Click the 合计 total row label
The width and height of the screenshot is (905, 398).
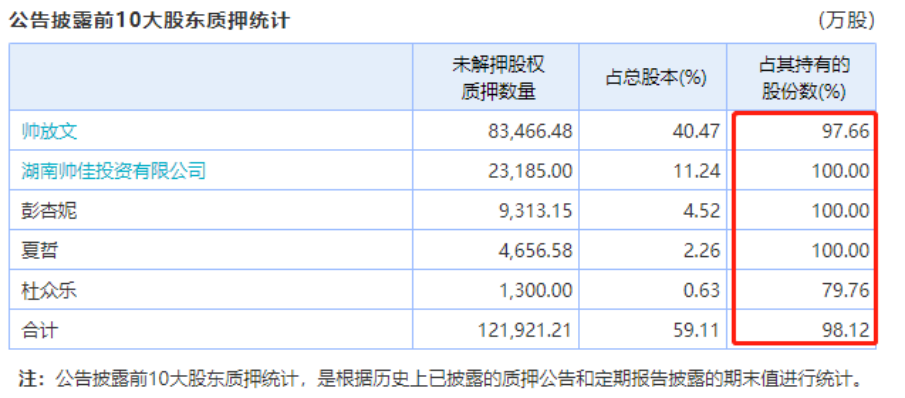click(40, 331)
